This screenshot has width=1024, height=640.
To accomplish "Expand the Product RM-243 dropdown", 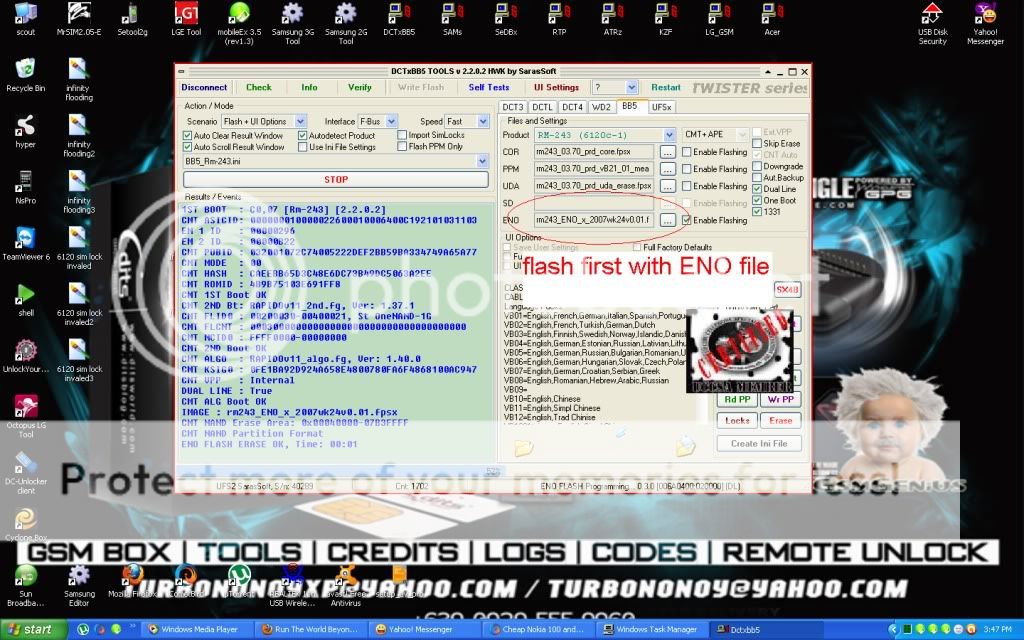I will coord(669,135).
